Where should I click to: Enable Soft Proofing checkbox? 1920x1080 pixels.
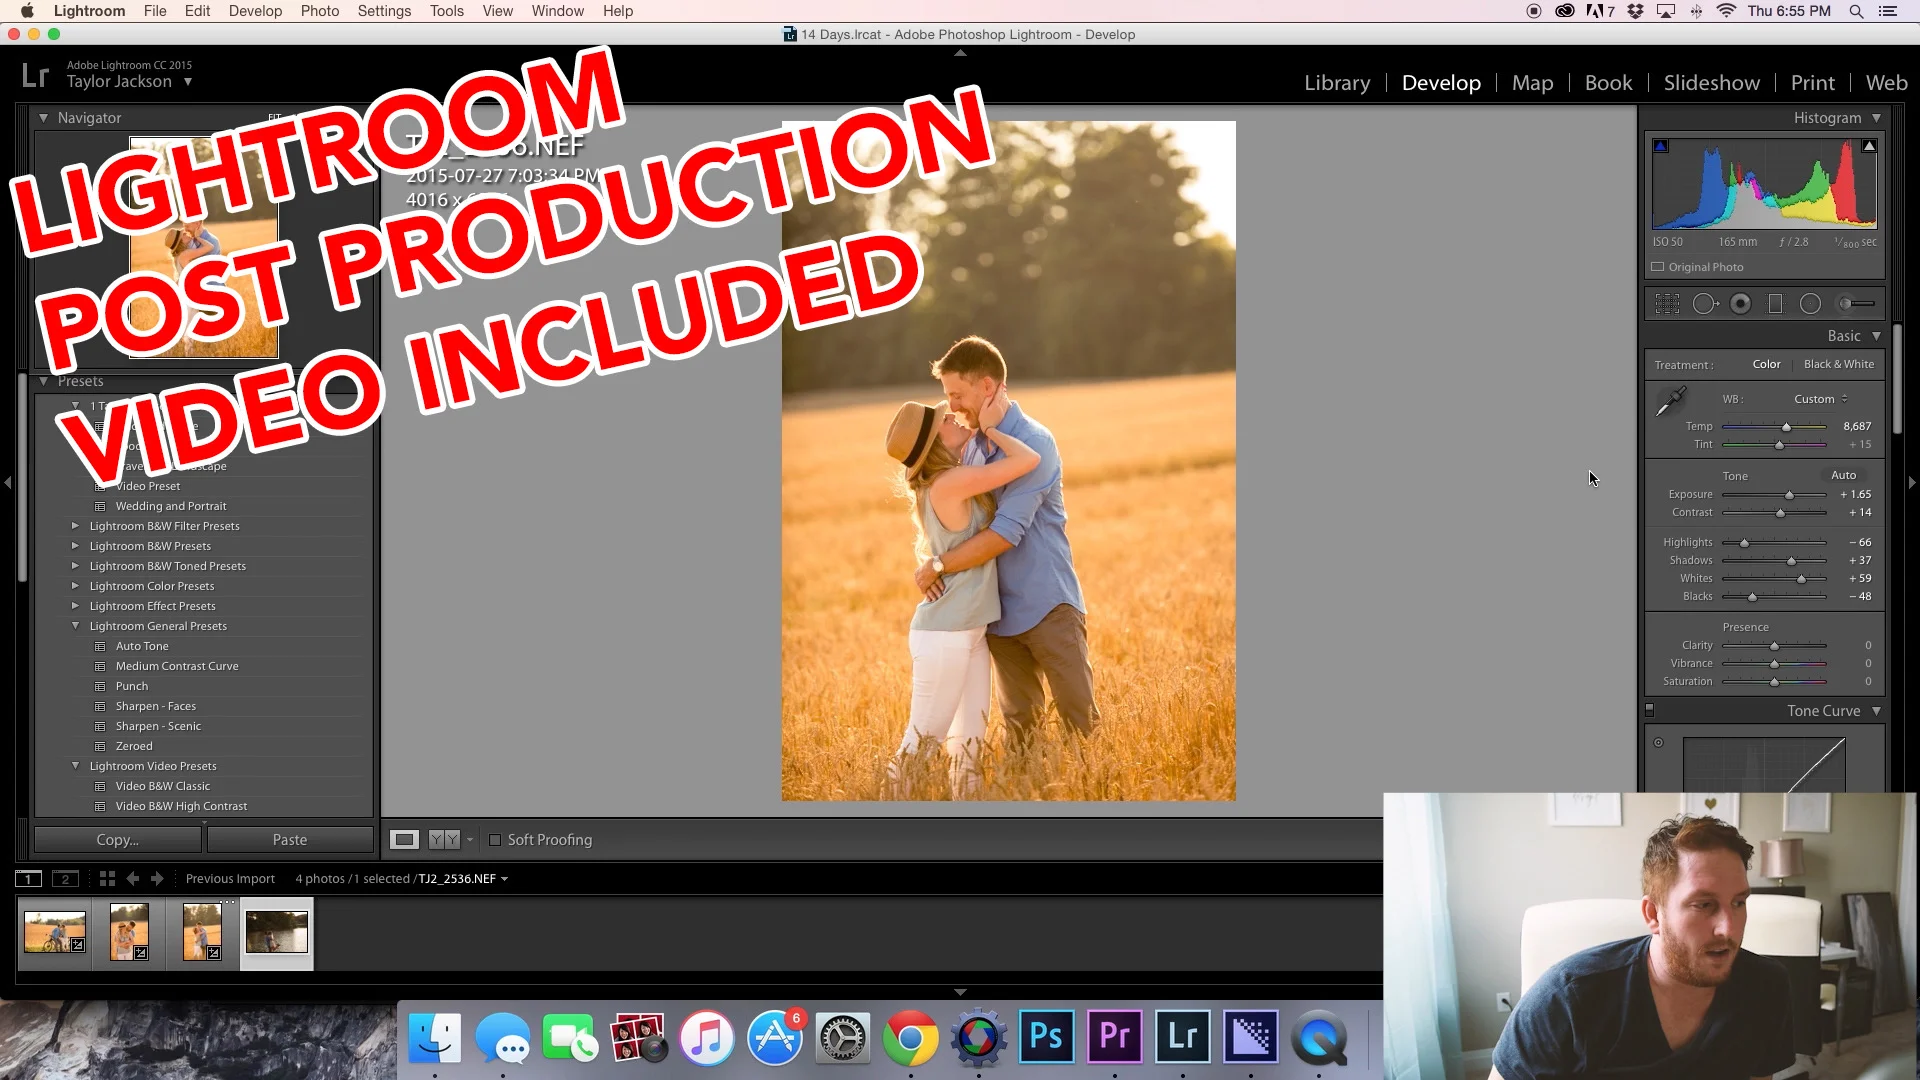495,840
